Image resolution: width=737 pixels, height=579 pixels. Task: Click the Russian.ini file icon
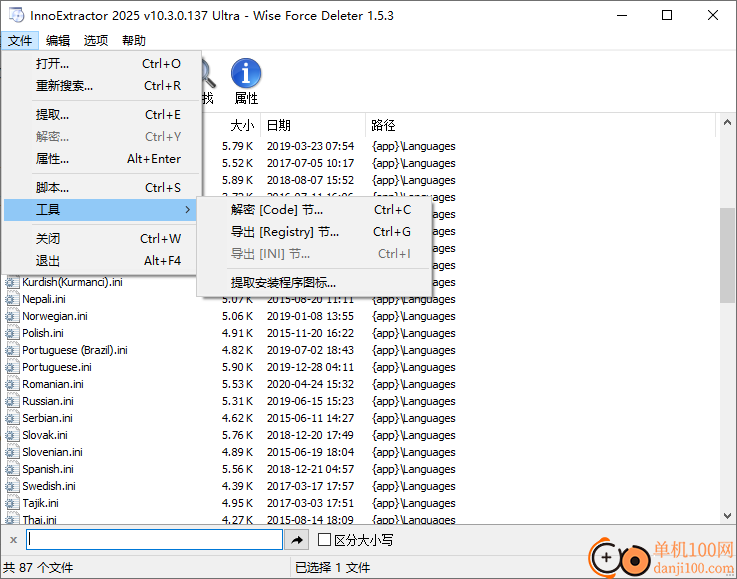point(11,401)
